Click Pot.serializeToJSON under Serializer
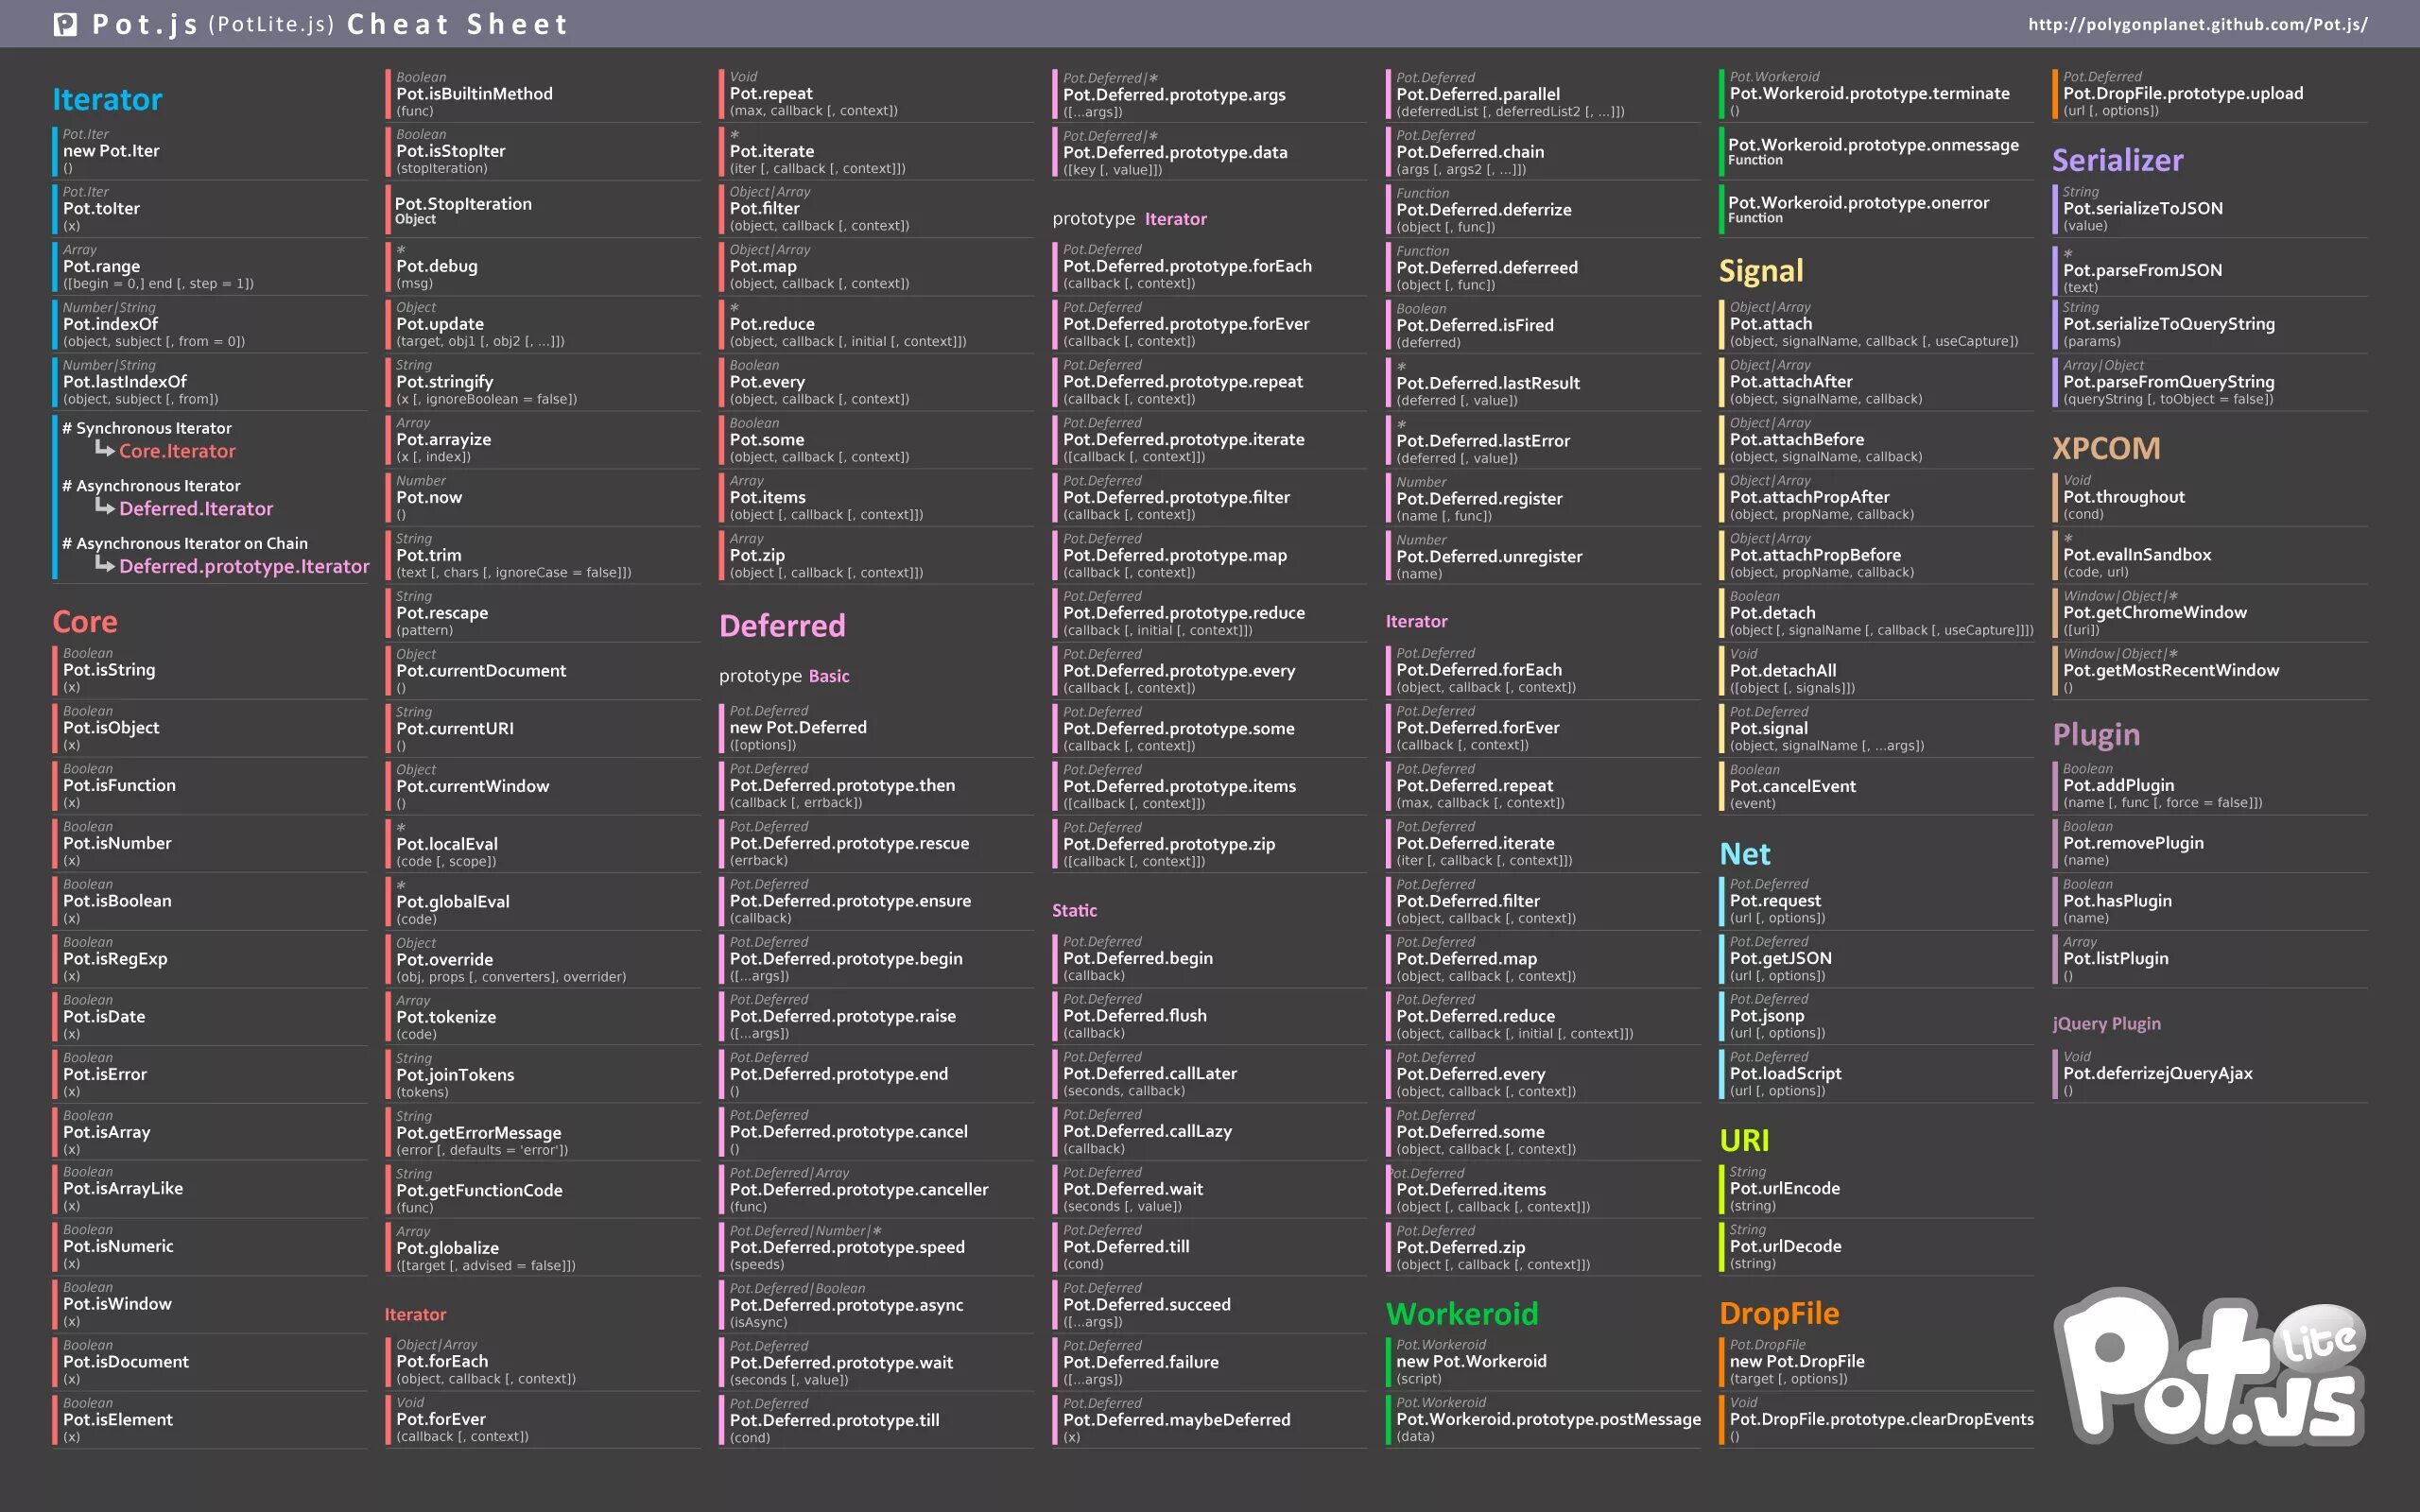 point(2142,208)
